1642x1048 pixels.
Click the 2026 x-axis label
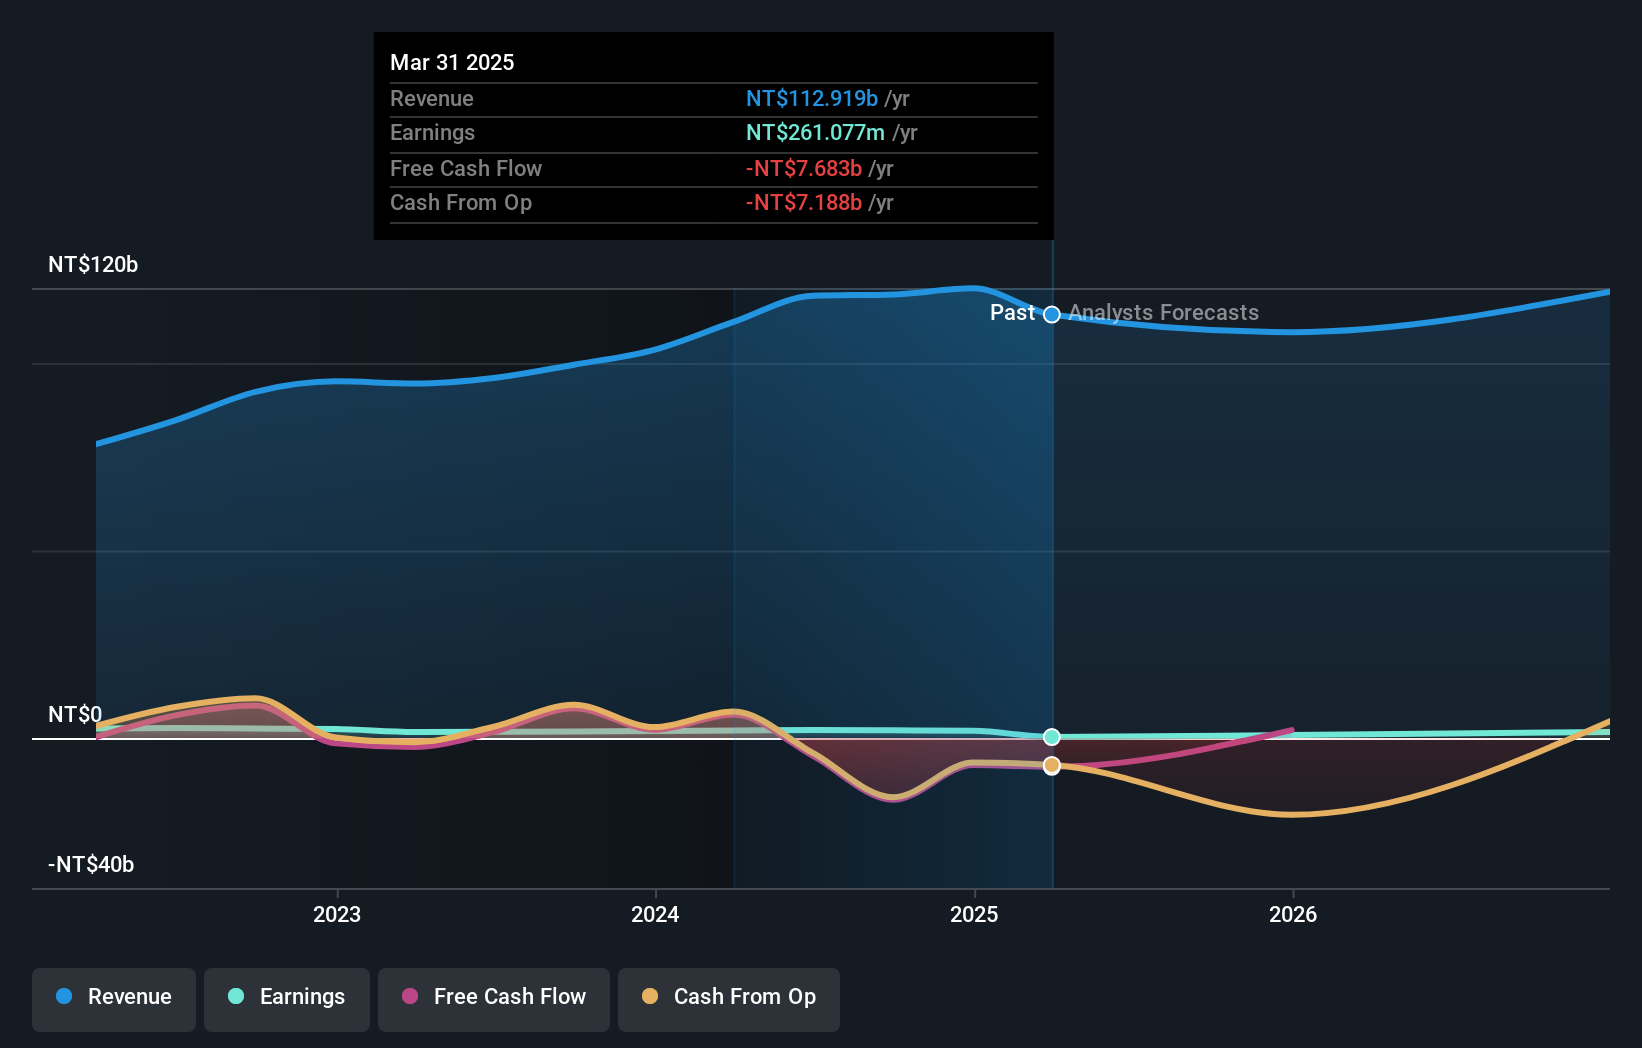coord(1293,914)
